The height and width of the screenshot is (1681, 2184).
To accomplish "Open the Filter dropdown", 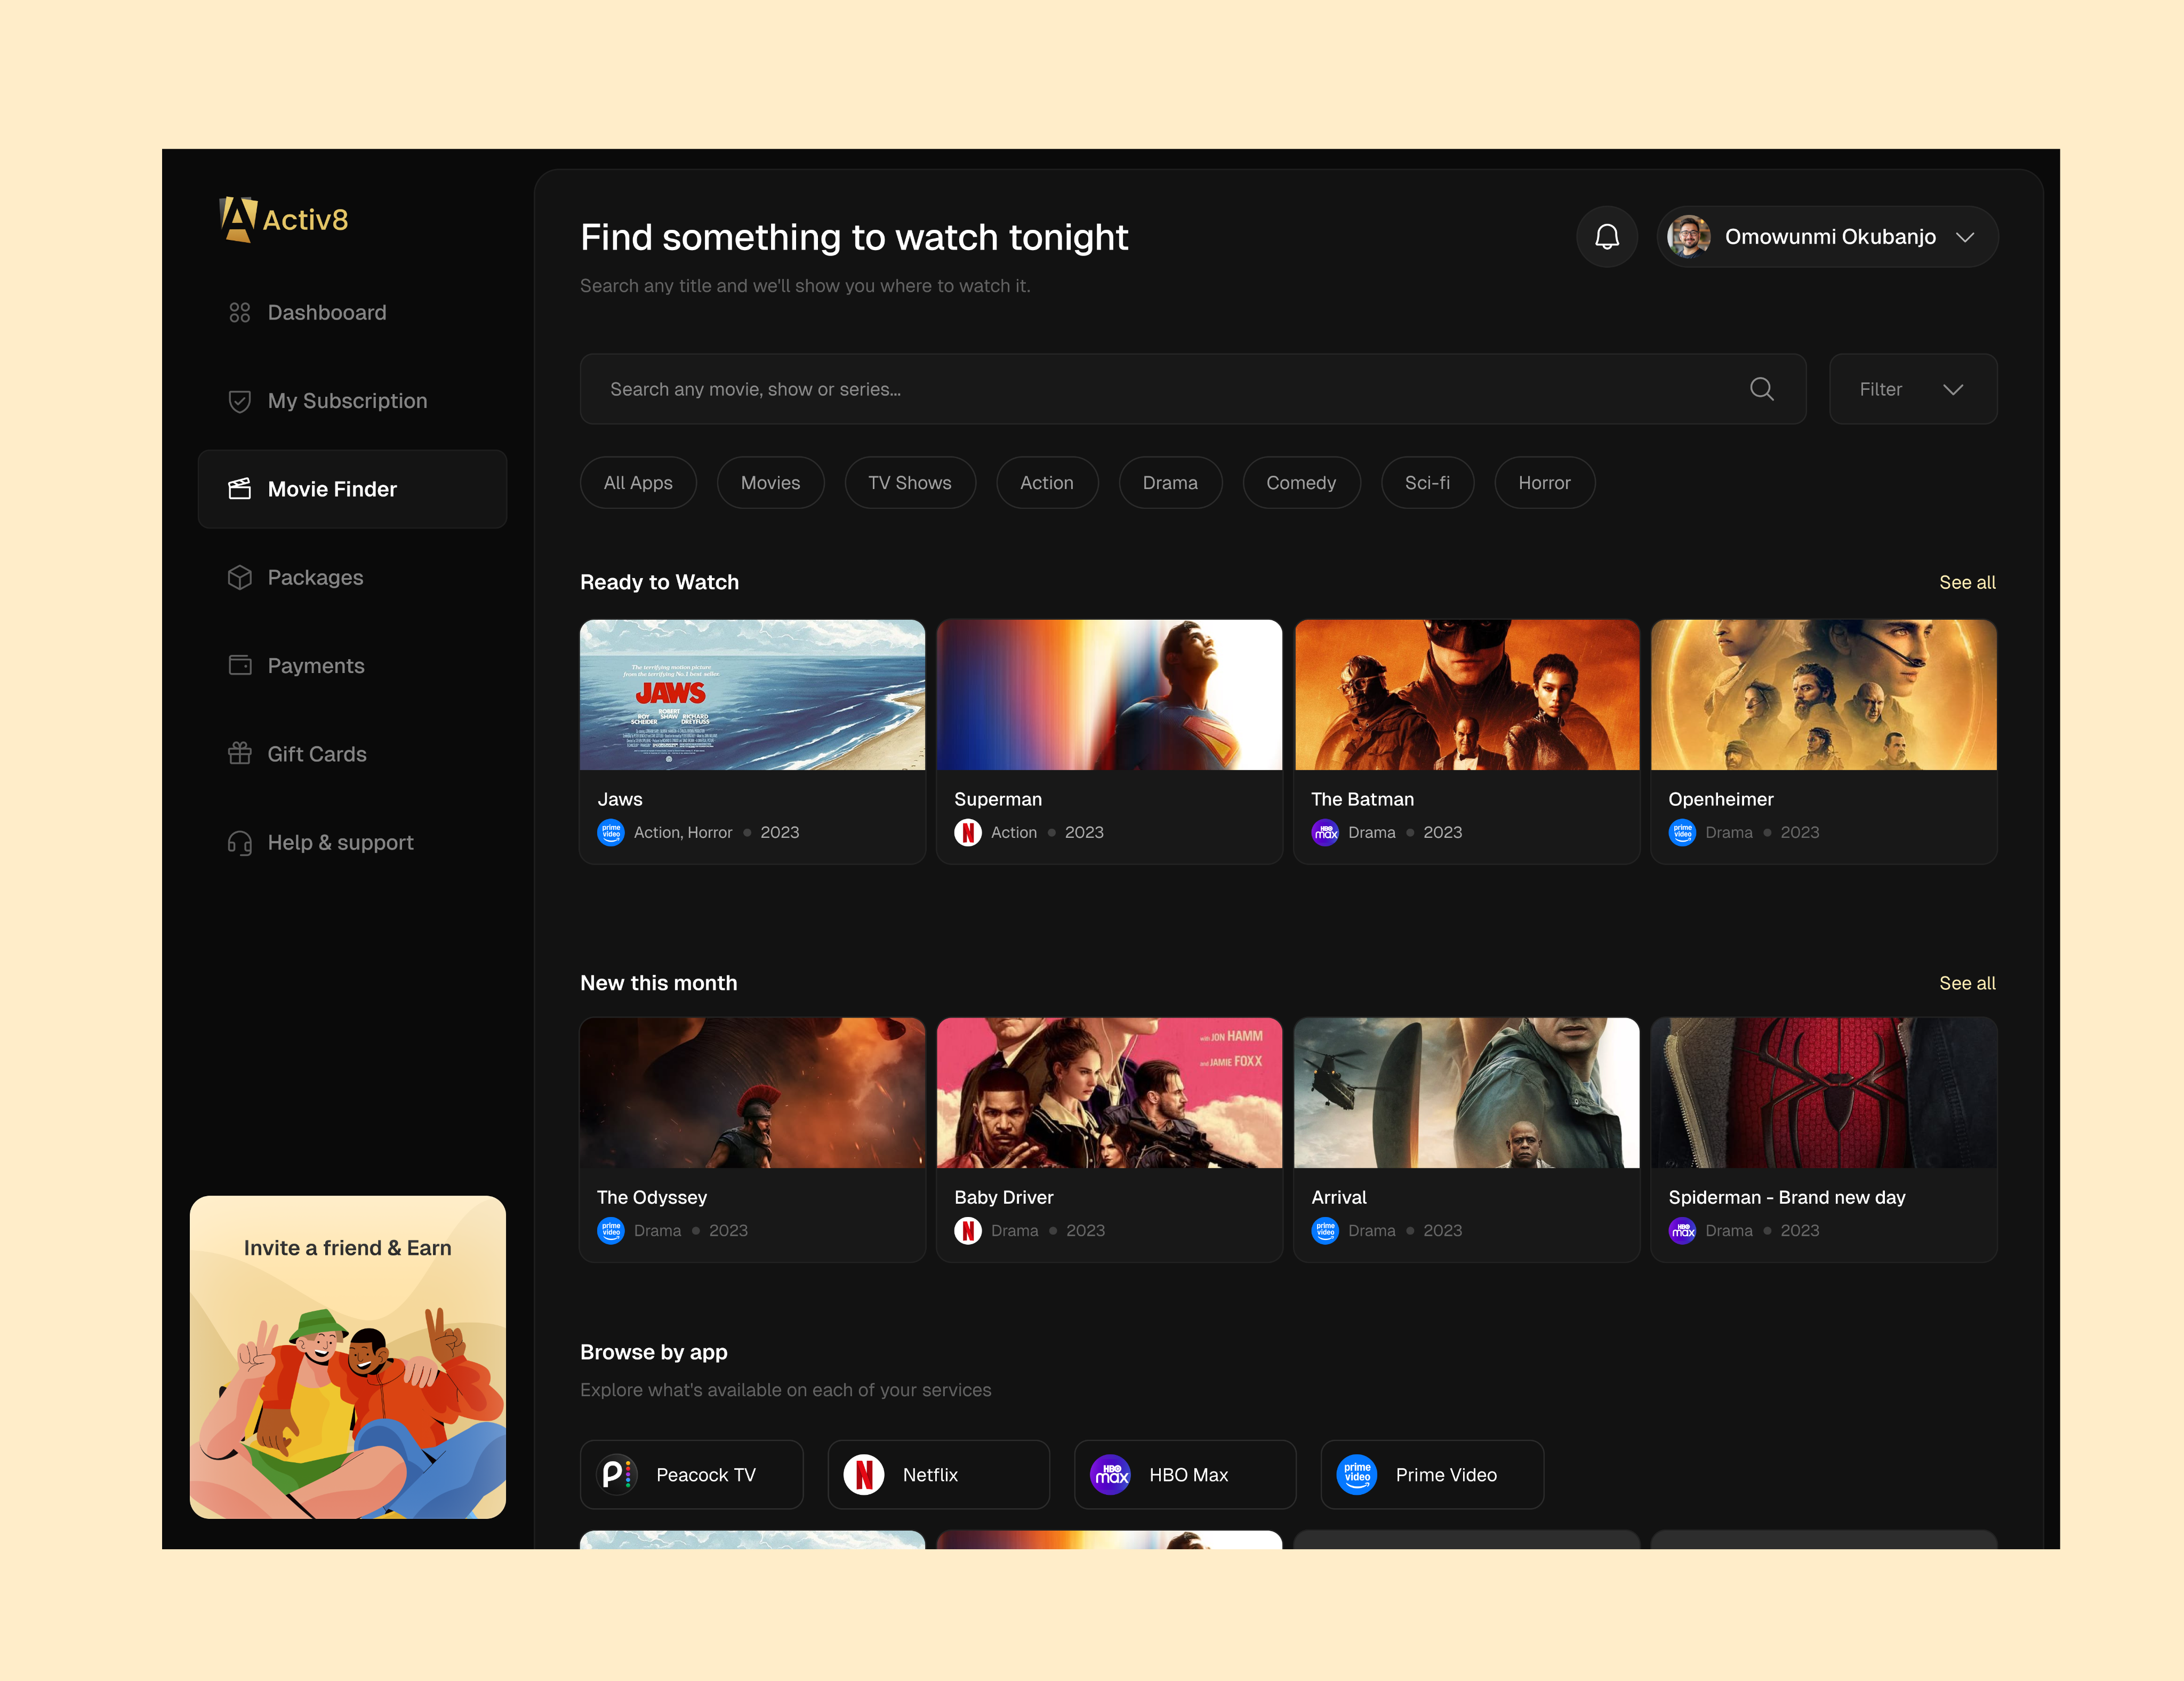I will pos(1913,389).
